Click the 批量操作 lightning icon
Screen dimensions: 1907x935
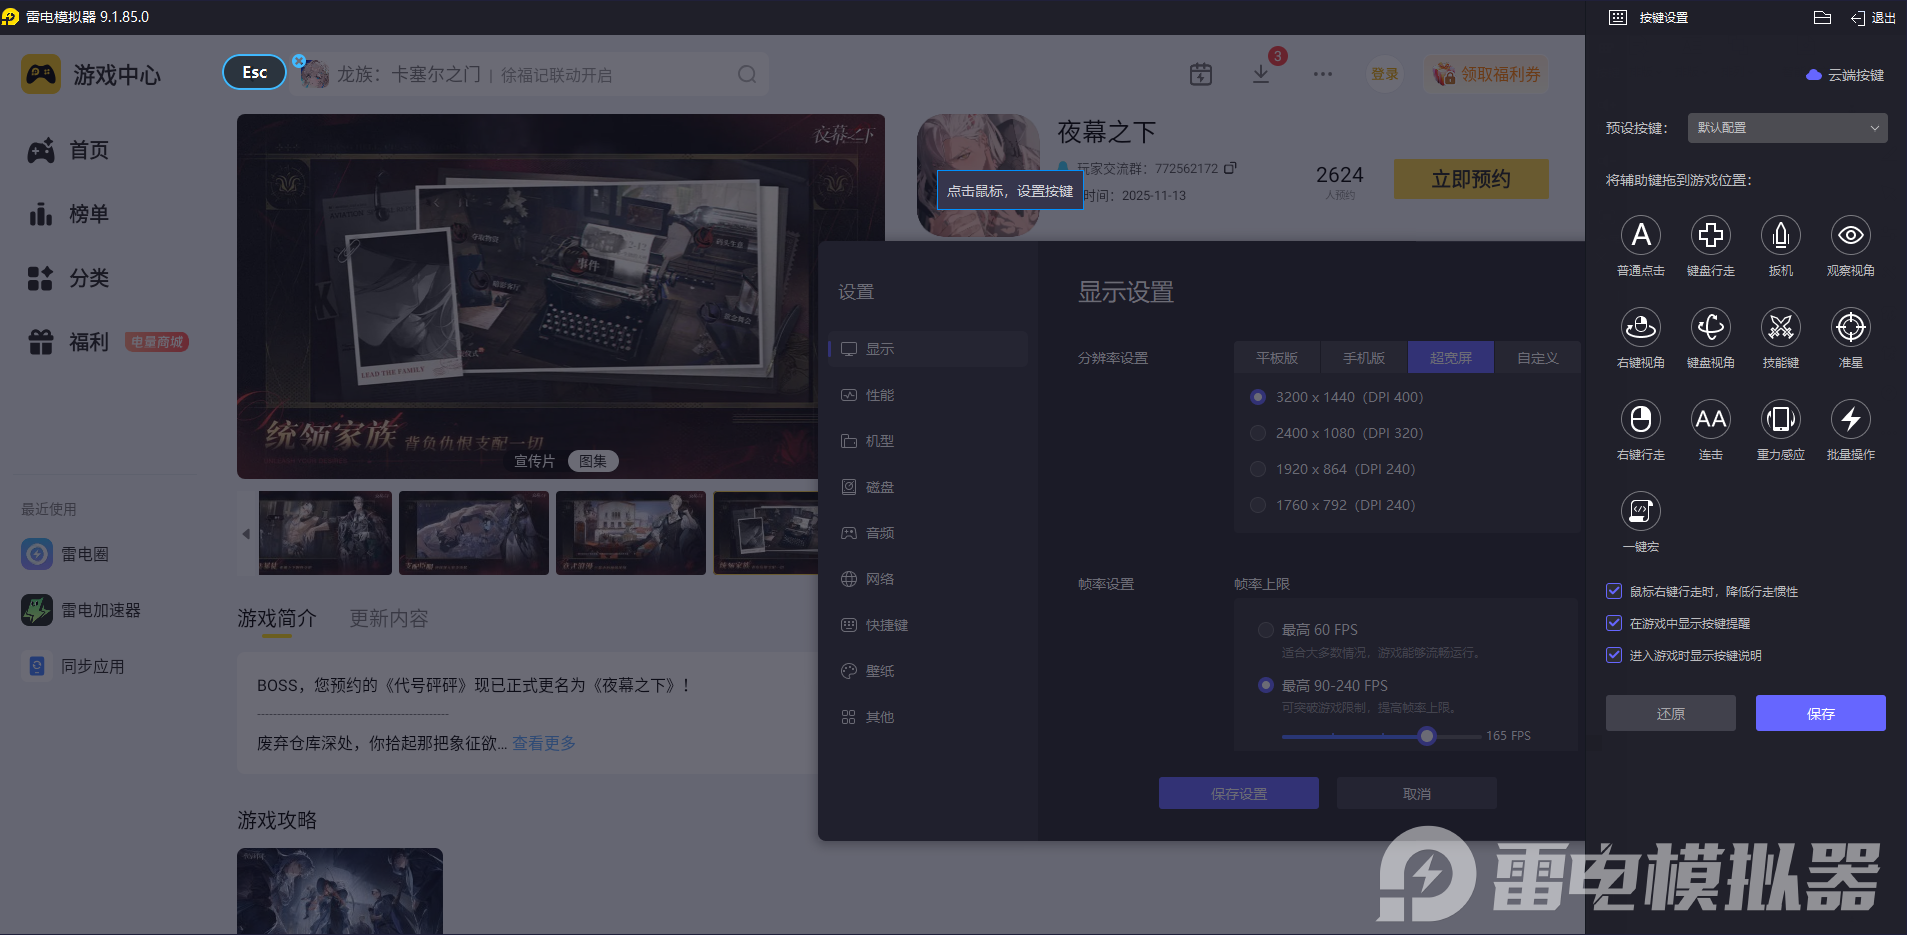pyautogui.click(x=1850, y=420)
